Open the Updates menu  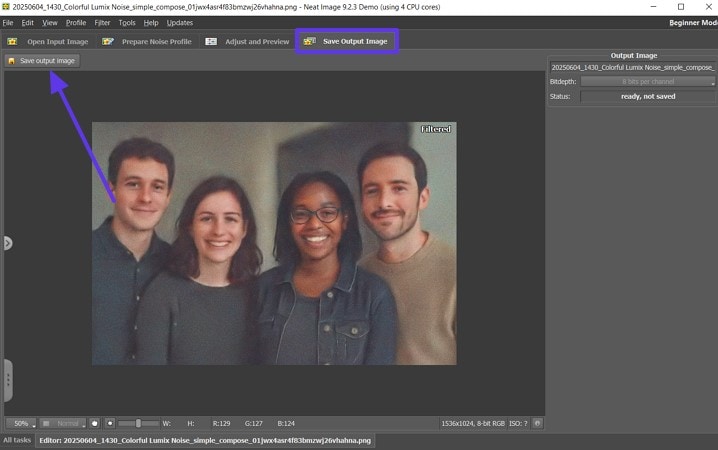(x=180, y=23)
